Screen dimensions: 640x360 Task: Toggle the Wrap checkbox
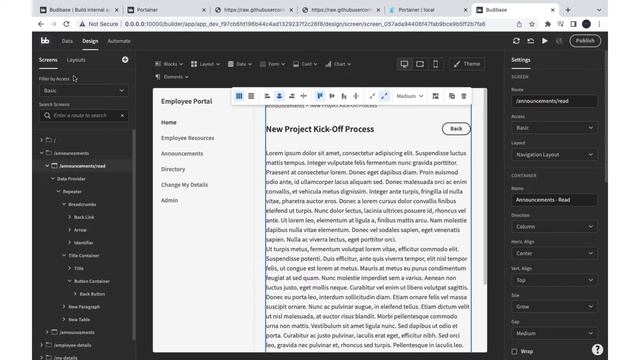[514, 351]
